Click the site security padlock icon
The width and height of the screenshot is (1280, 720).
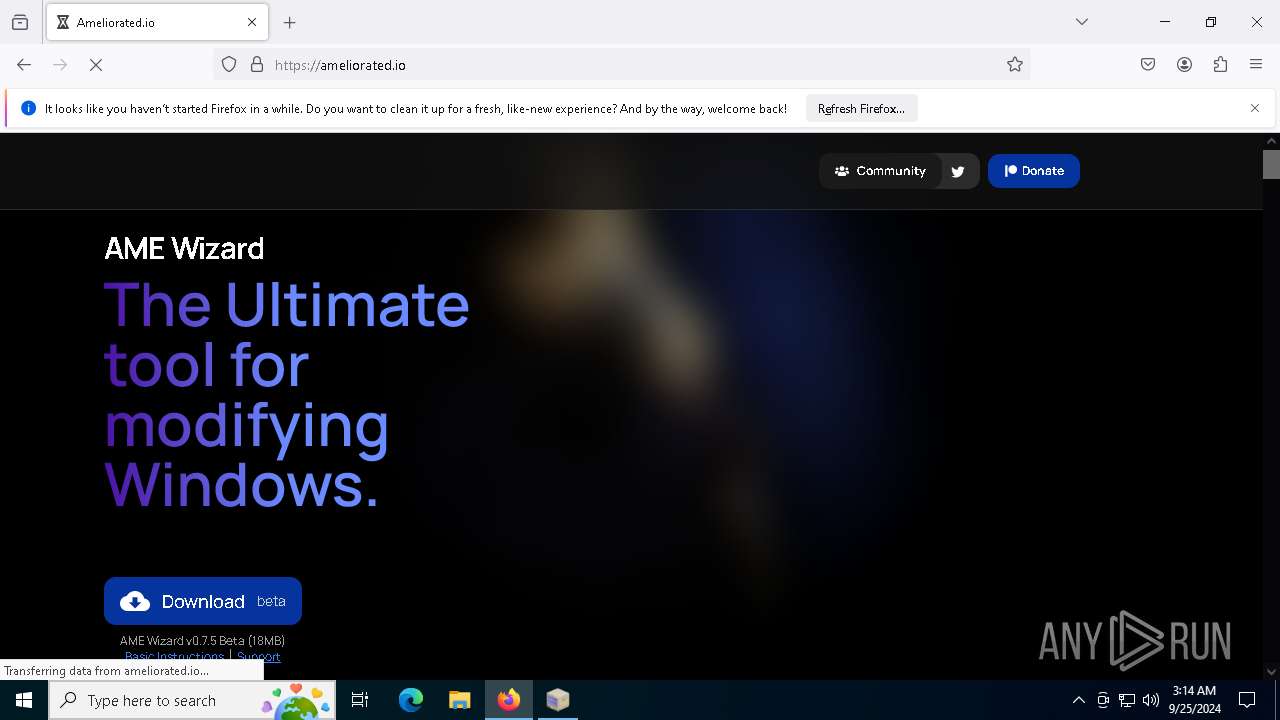257,65
